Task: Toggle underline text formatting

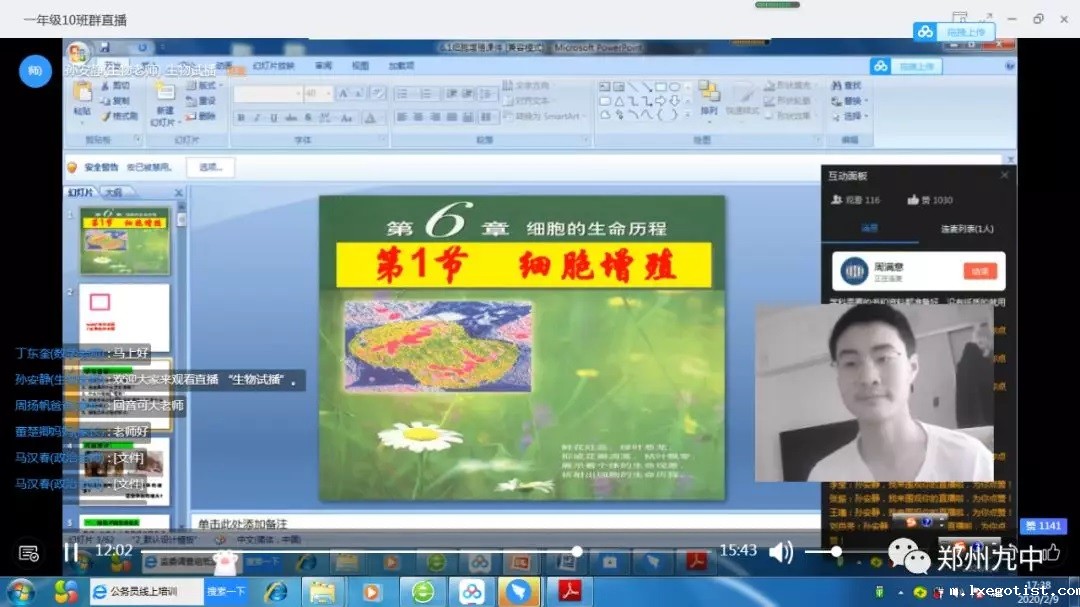Action: pyautogui.click(x=273, y=118)
